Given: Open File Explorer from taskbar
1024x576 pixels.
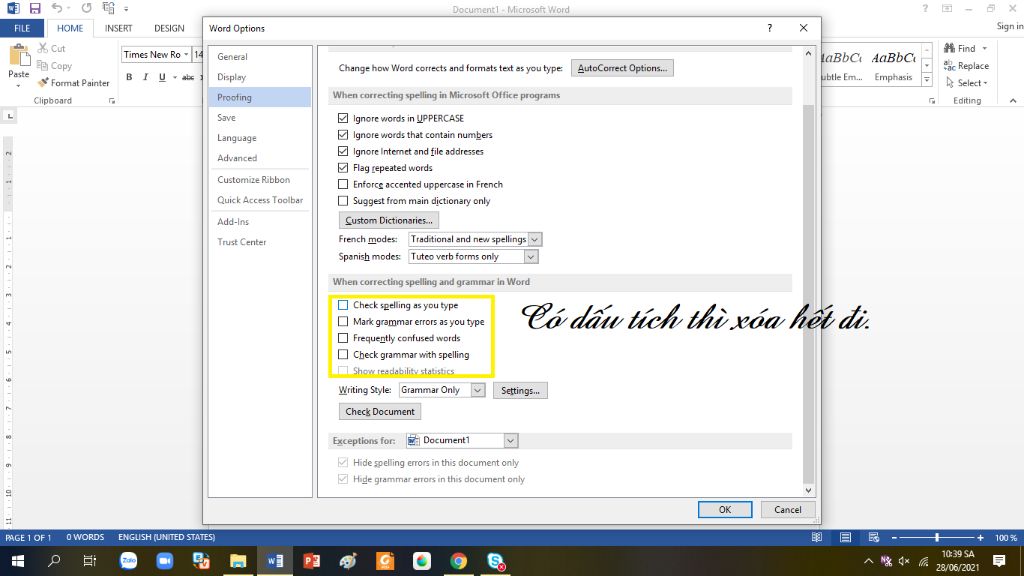Looking at the screenshot, I should 238,561.
